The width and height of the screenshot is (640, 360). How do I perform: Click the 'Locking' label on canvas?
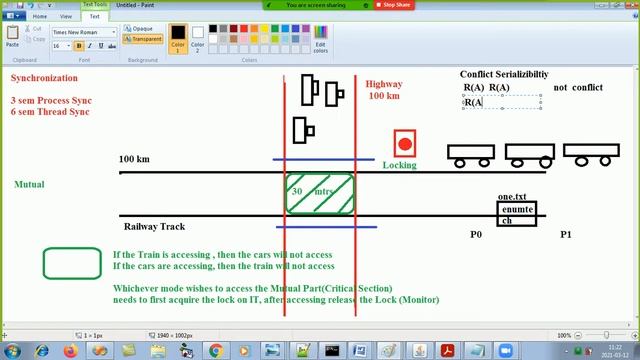pyautogui.click(x=400, y=165)
